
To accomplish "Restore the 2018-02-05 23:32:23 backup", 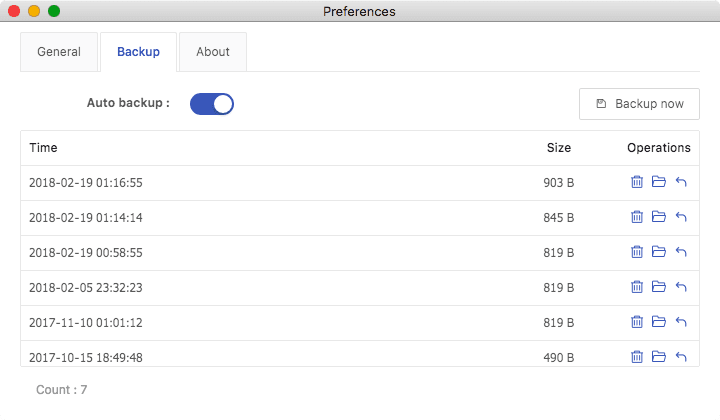I will point(681,287).
